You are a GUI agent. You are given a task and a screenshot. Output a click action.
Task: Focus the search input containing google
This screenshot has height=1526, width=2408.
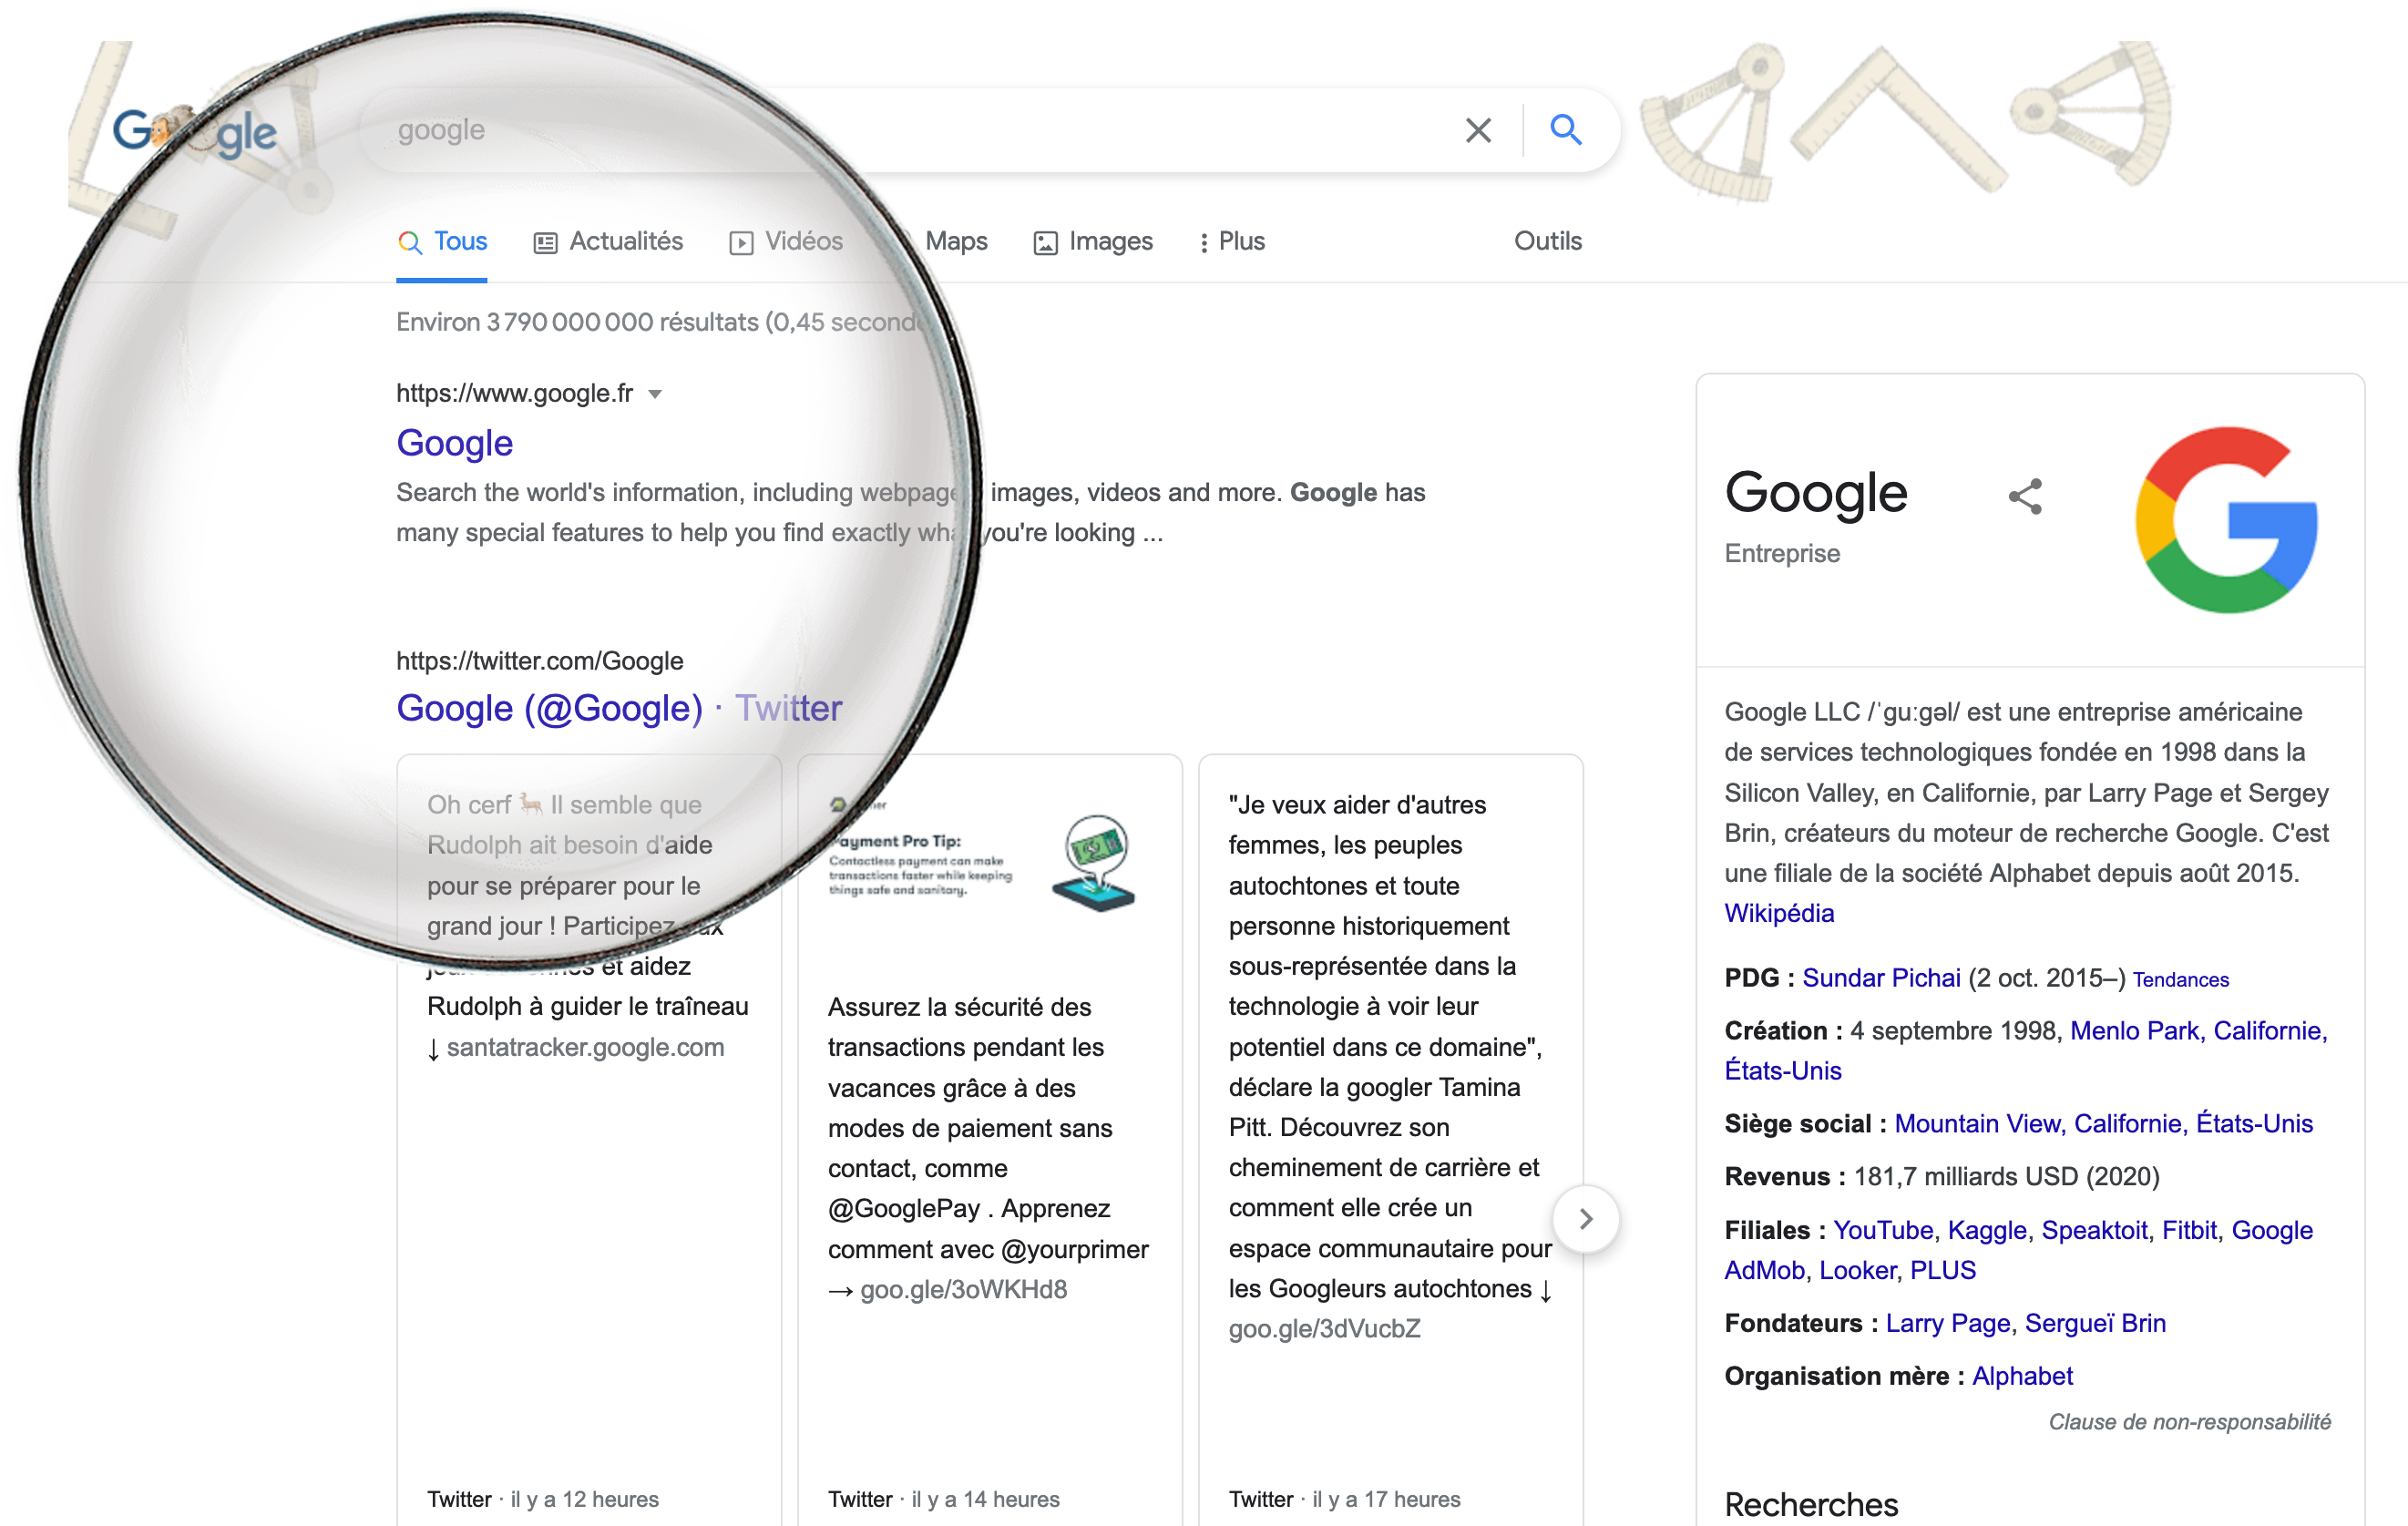point(900,130)
